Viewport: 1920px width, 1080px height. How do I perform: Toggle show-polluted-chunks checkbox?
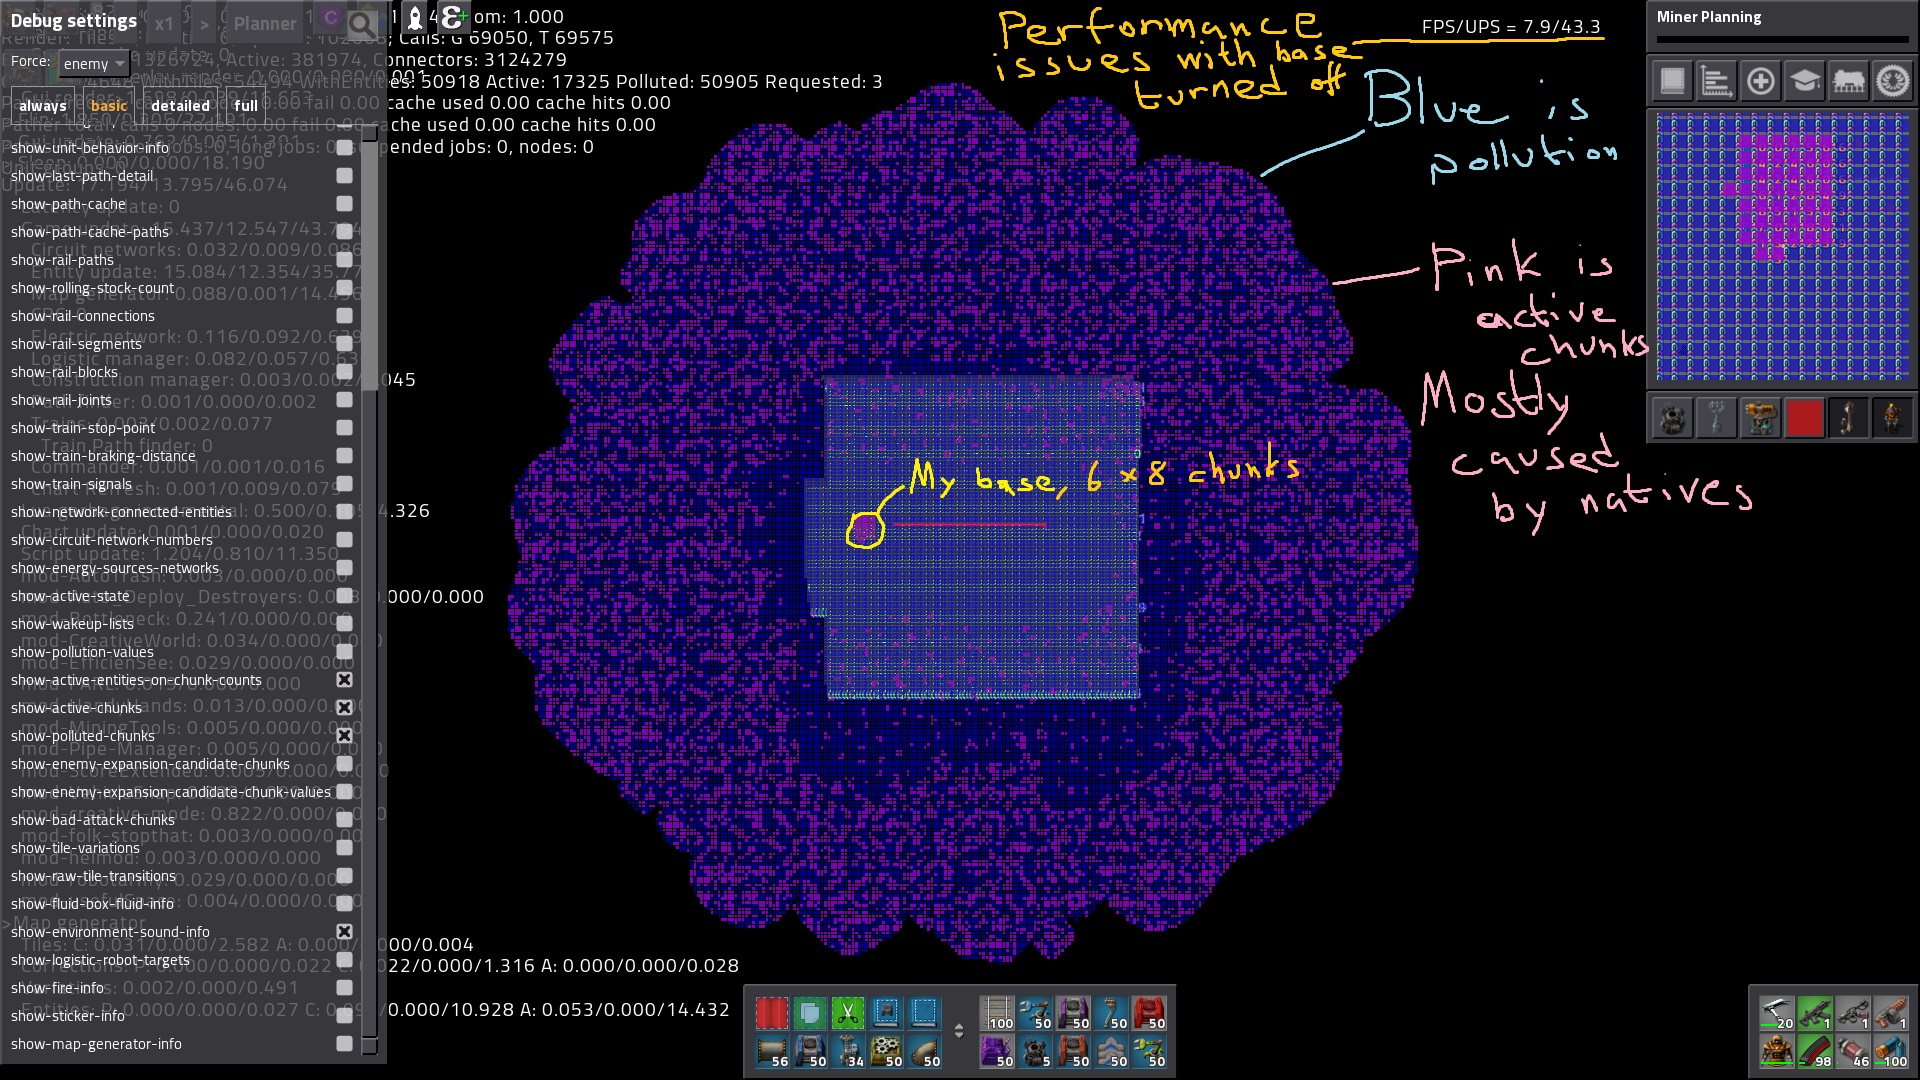tap(344, 736)
